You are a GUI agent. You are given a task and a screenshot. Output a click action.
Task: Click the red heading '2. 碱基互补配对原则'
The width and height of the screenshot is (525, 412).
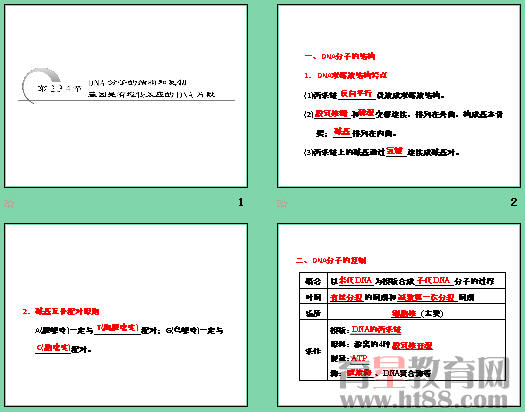point(61,312)
